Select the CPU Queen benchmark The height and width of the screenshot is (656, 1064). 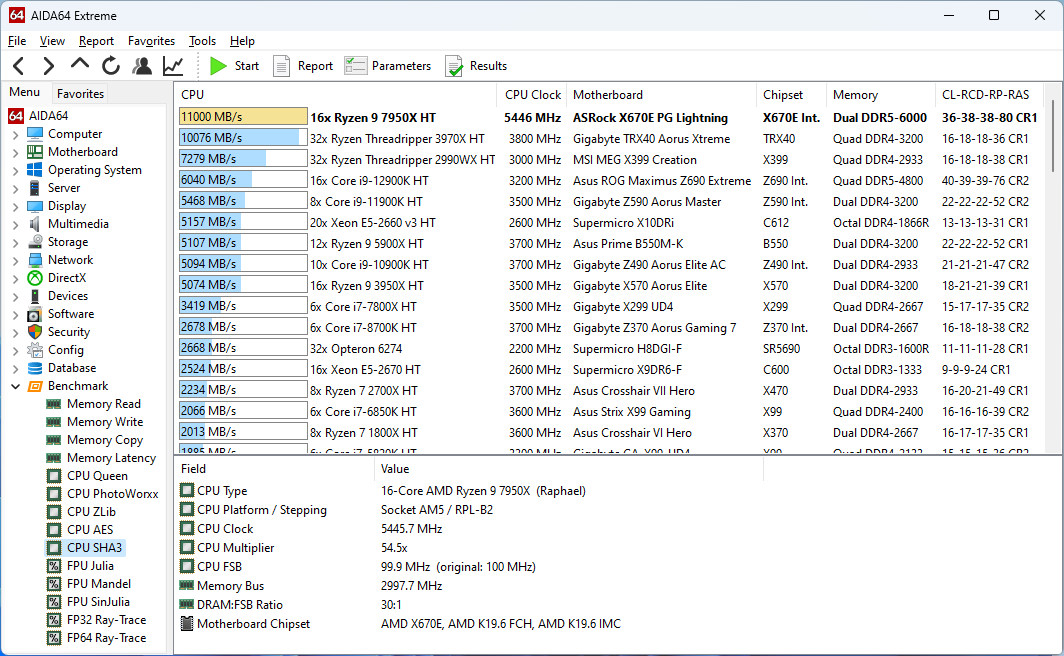pos(97,476)
